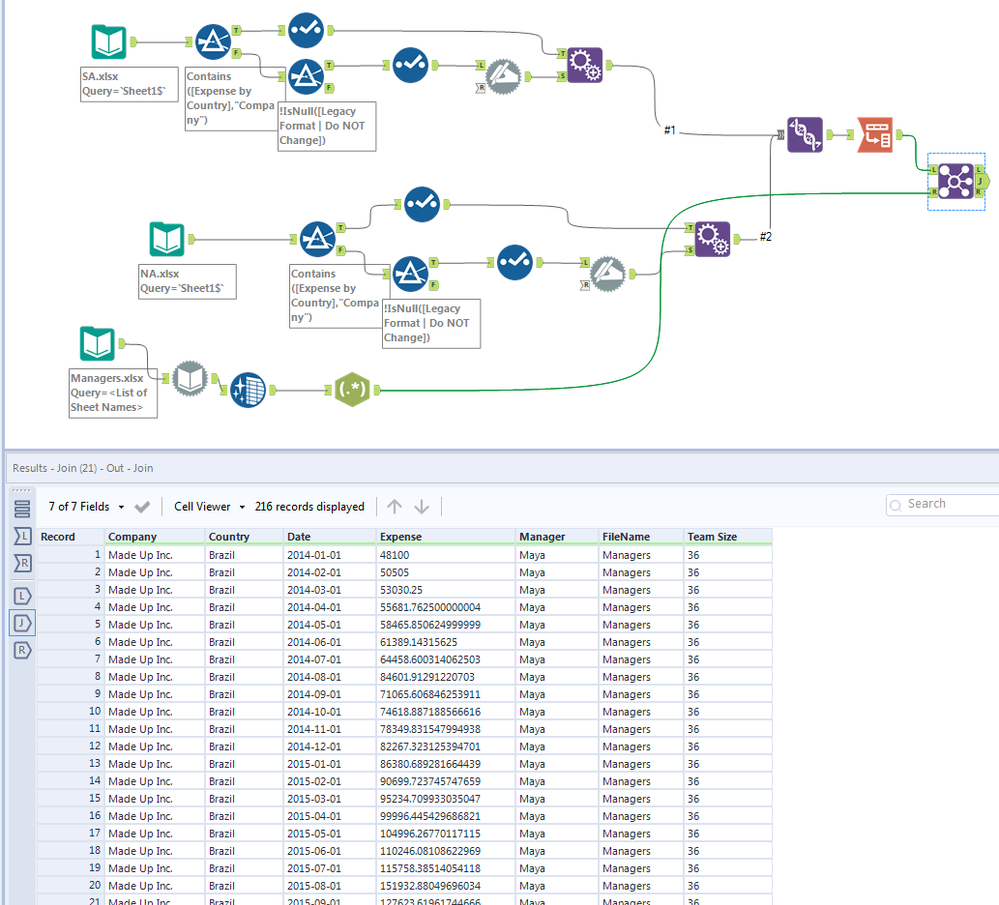Click Expense cell 151932.88049696034

447,886
